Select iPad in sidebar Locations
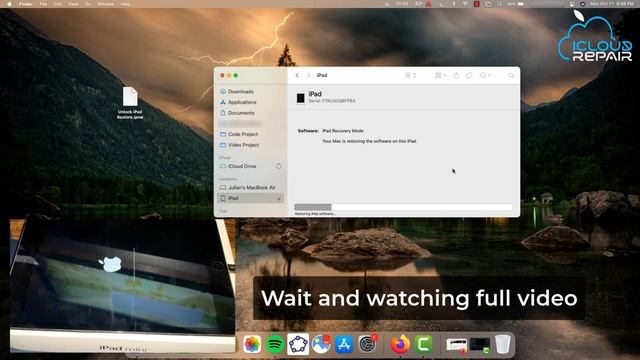Viewport: 640px width, 360px height. coord(251,198)
